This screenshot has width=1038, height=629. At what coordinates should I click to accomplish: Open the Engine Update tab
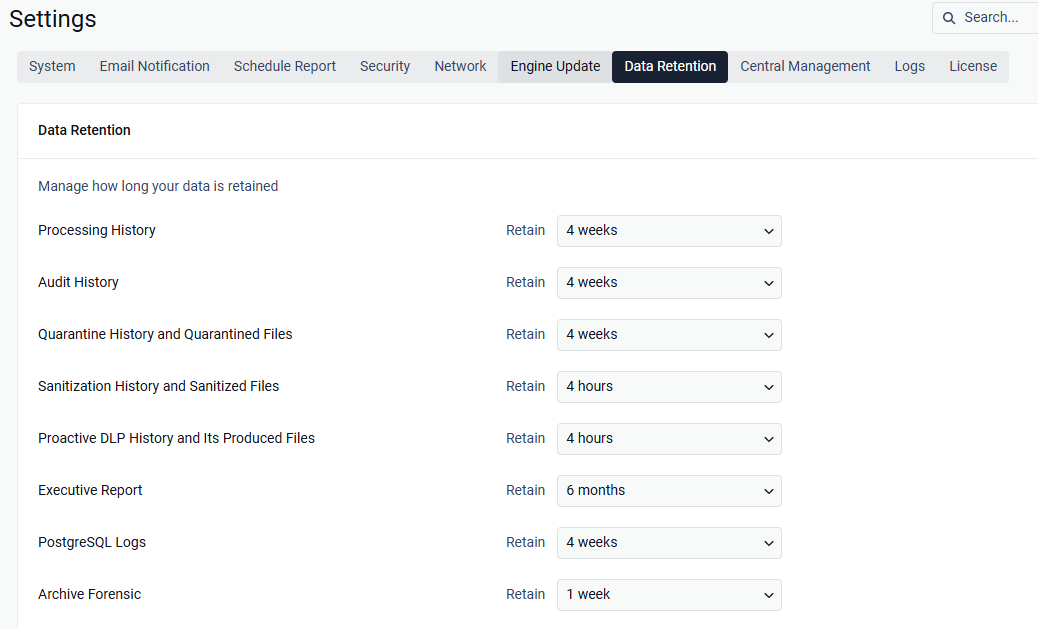tap(555, 66)
